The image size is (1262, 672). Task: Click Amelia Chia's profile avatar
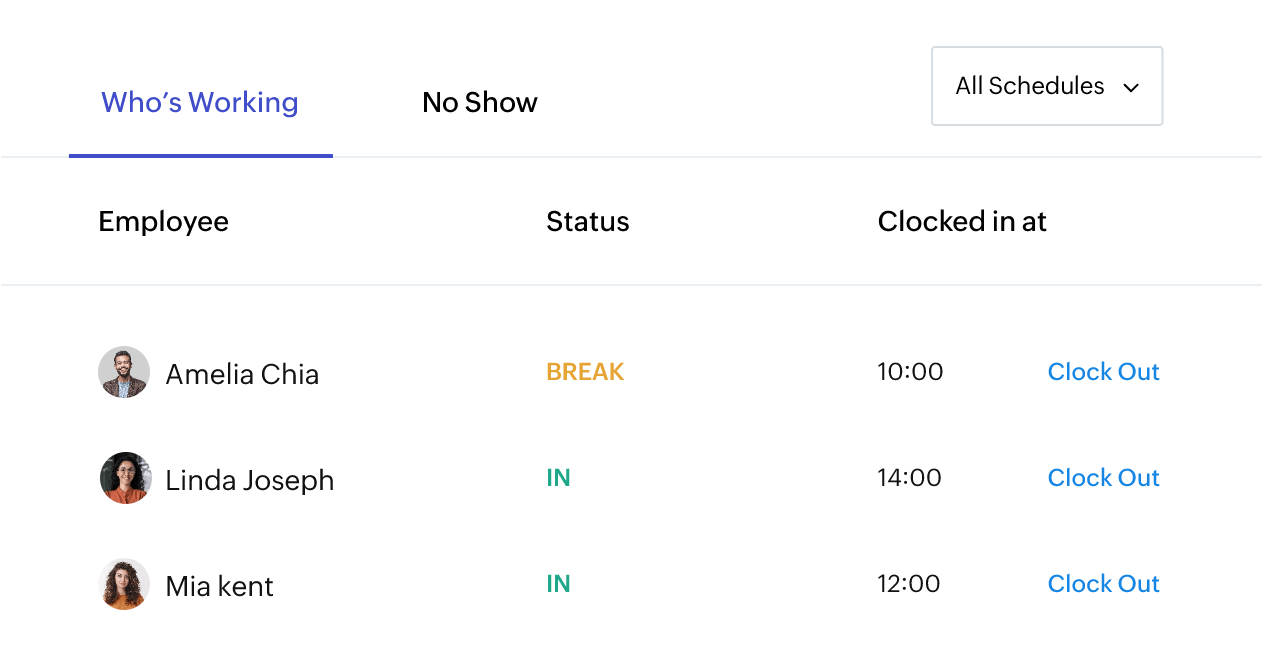click(x=123, y=371)
